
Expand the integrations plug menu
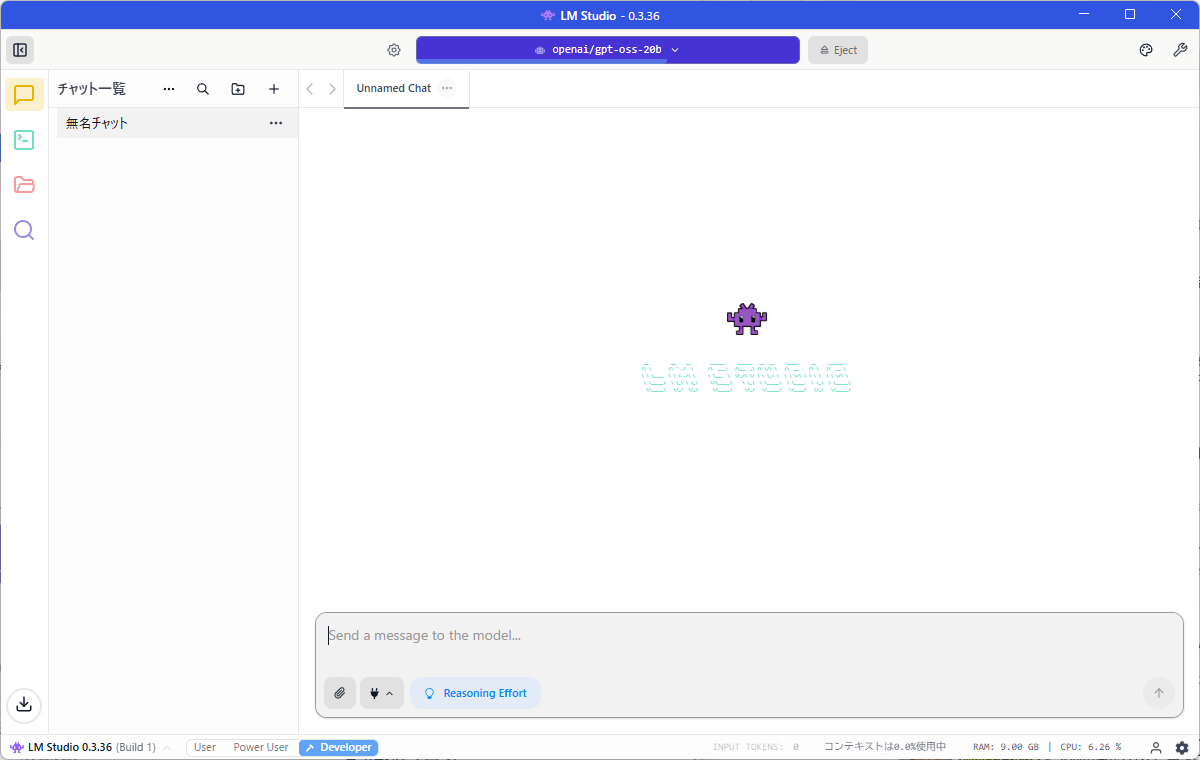(381, 693)
